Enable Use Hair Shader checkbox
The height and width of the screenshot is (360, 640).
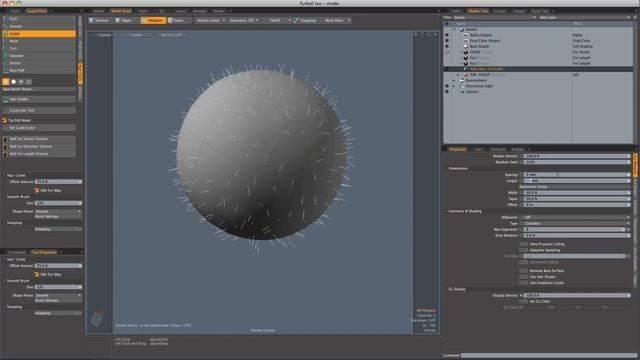523,277
